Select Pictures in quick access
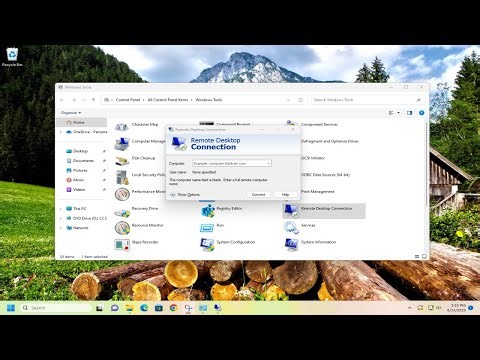Screen dimensions: 480x360 coord(80,170)
